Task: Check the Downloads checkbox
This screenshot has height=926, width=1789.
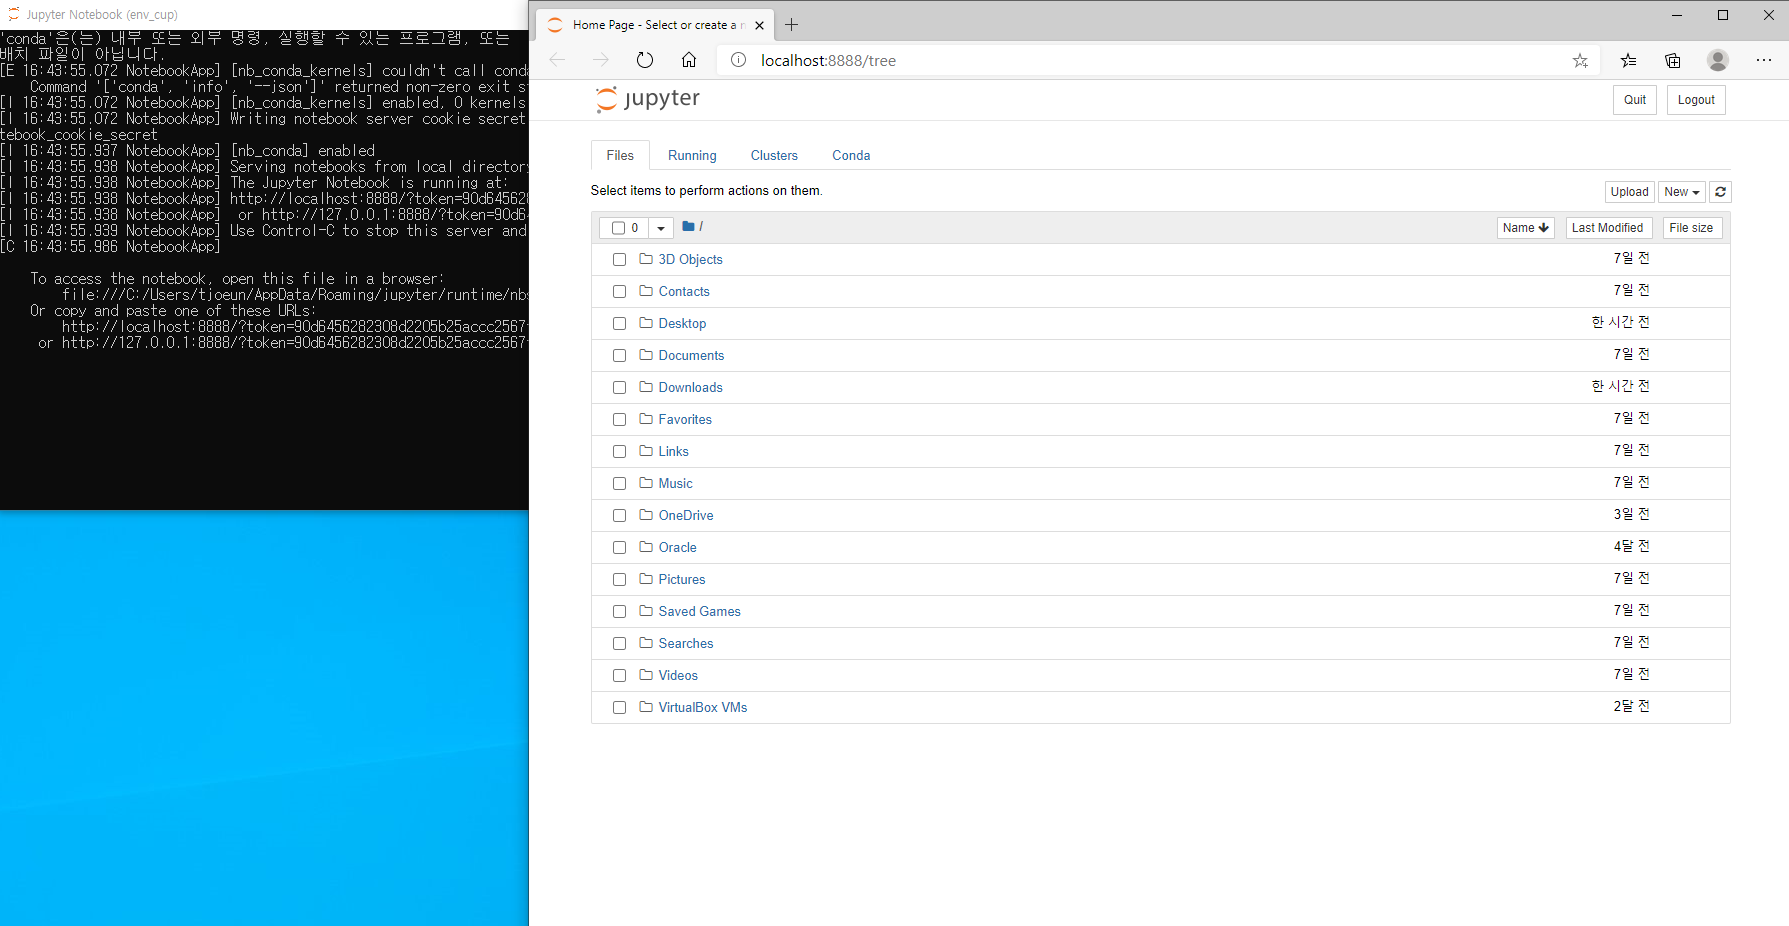Action: click(x=619, y=388)
